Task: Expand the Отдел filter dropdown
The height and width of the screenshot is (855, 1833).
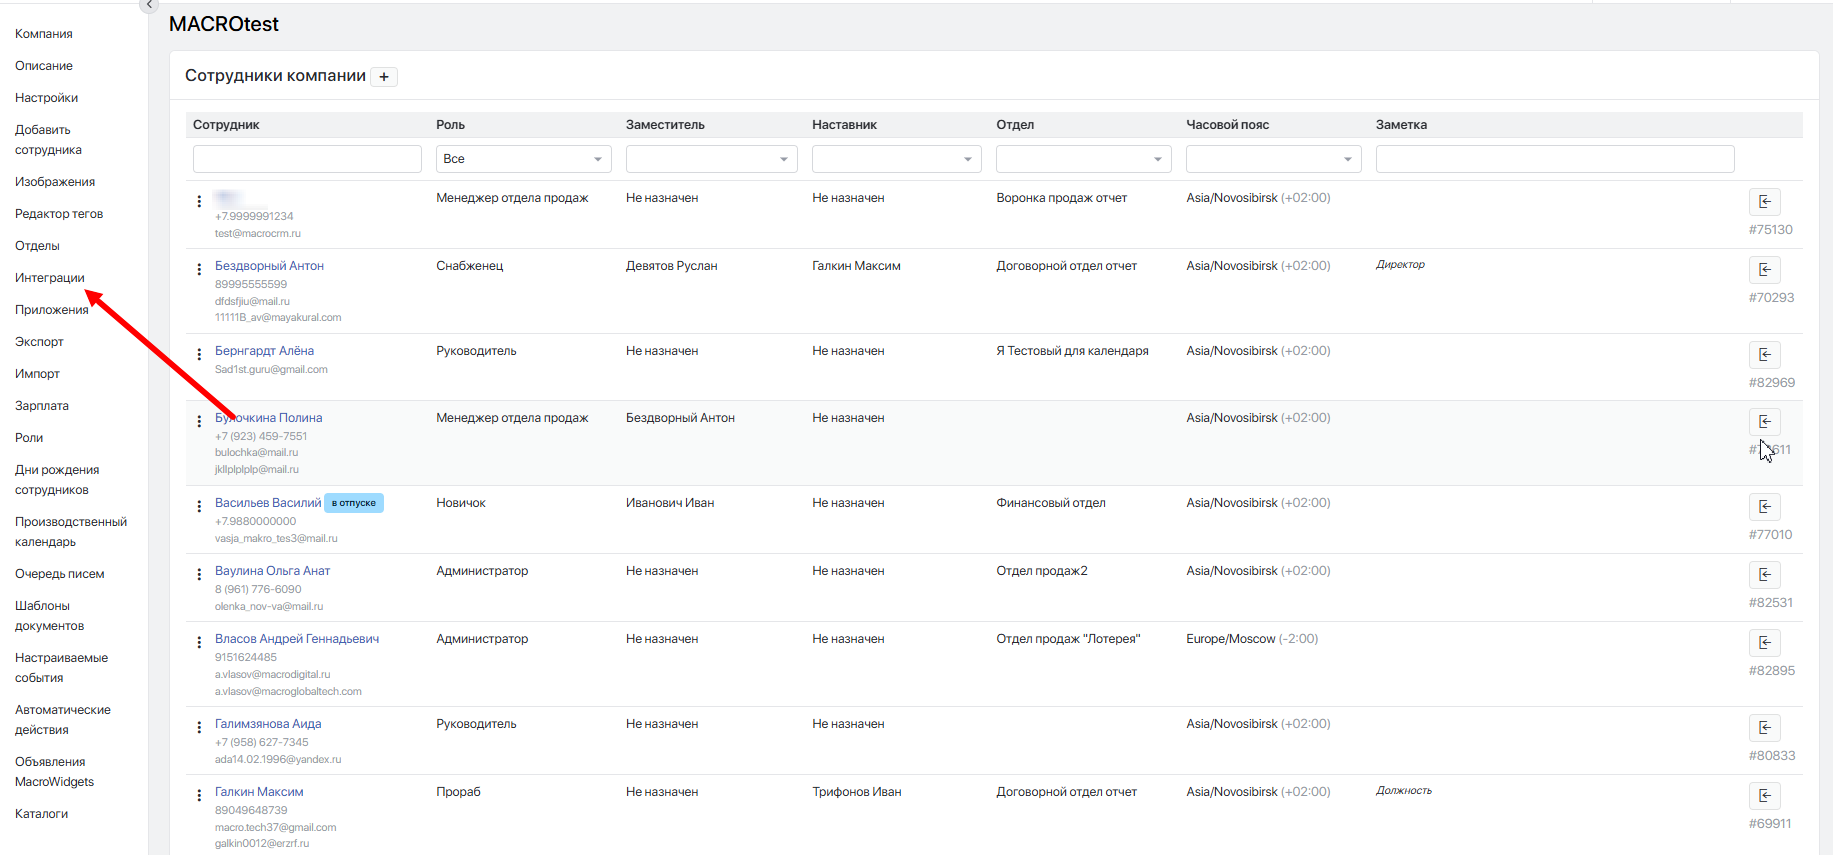Action: [x=1083, y=159]
